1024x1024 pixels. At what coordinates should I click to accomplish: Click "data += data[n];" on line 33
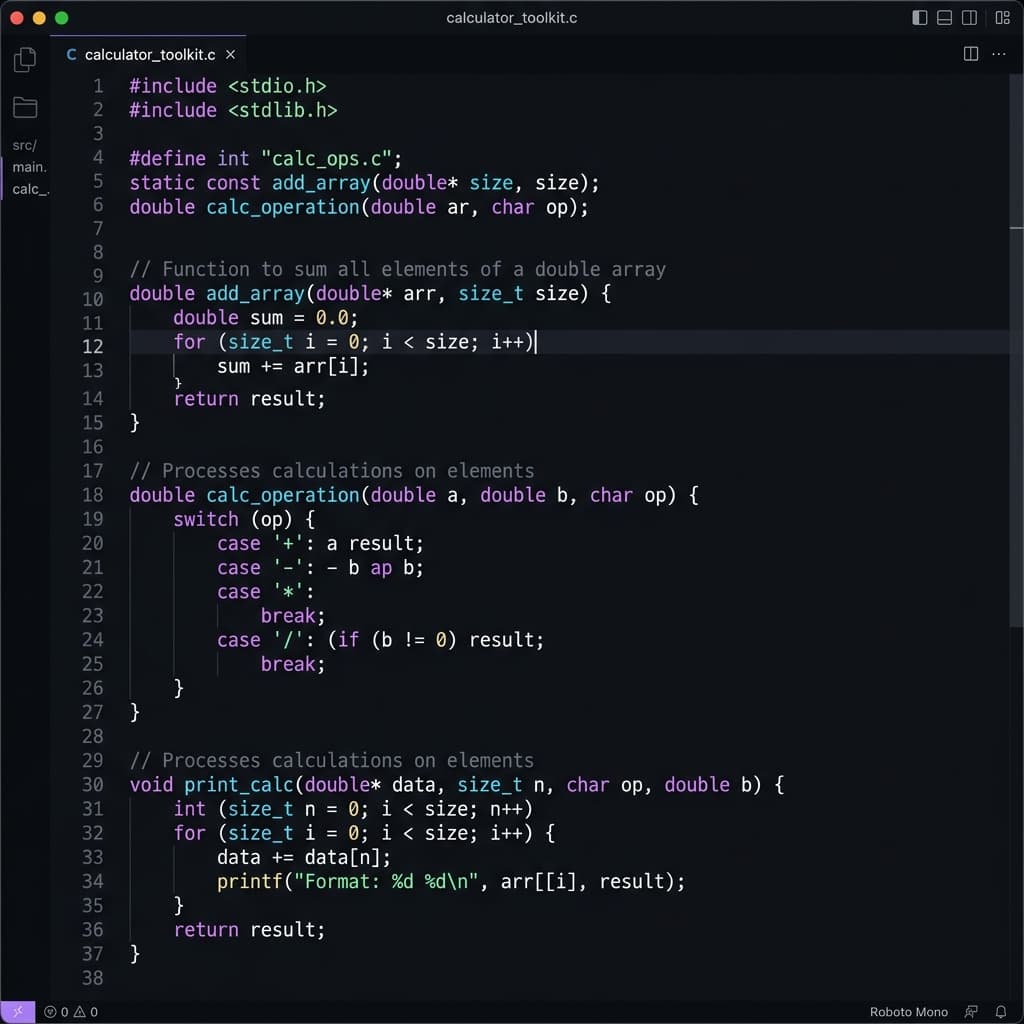(x=304, y=857)
